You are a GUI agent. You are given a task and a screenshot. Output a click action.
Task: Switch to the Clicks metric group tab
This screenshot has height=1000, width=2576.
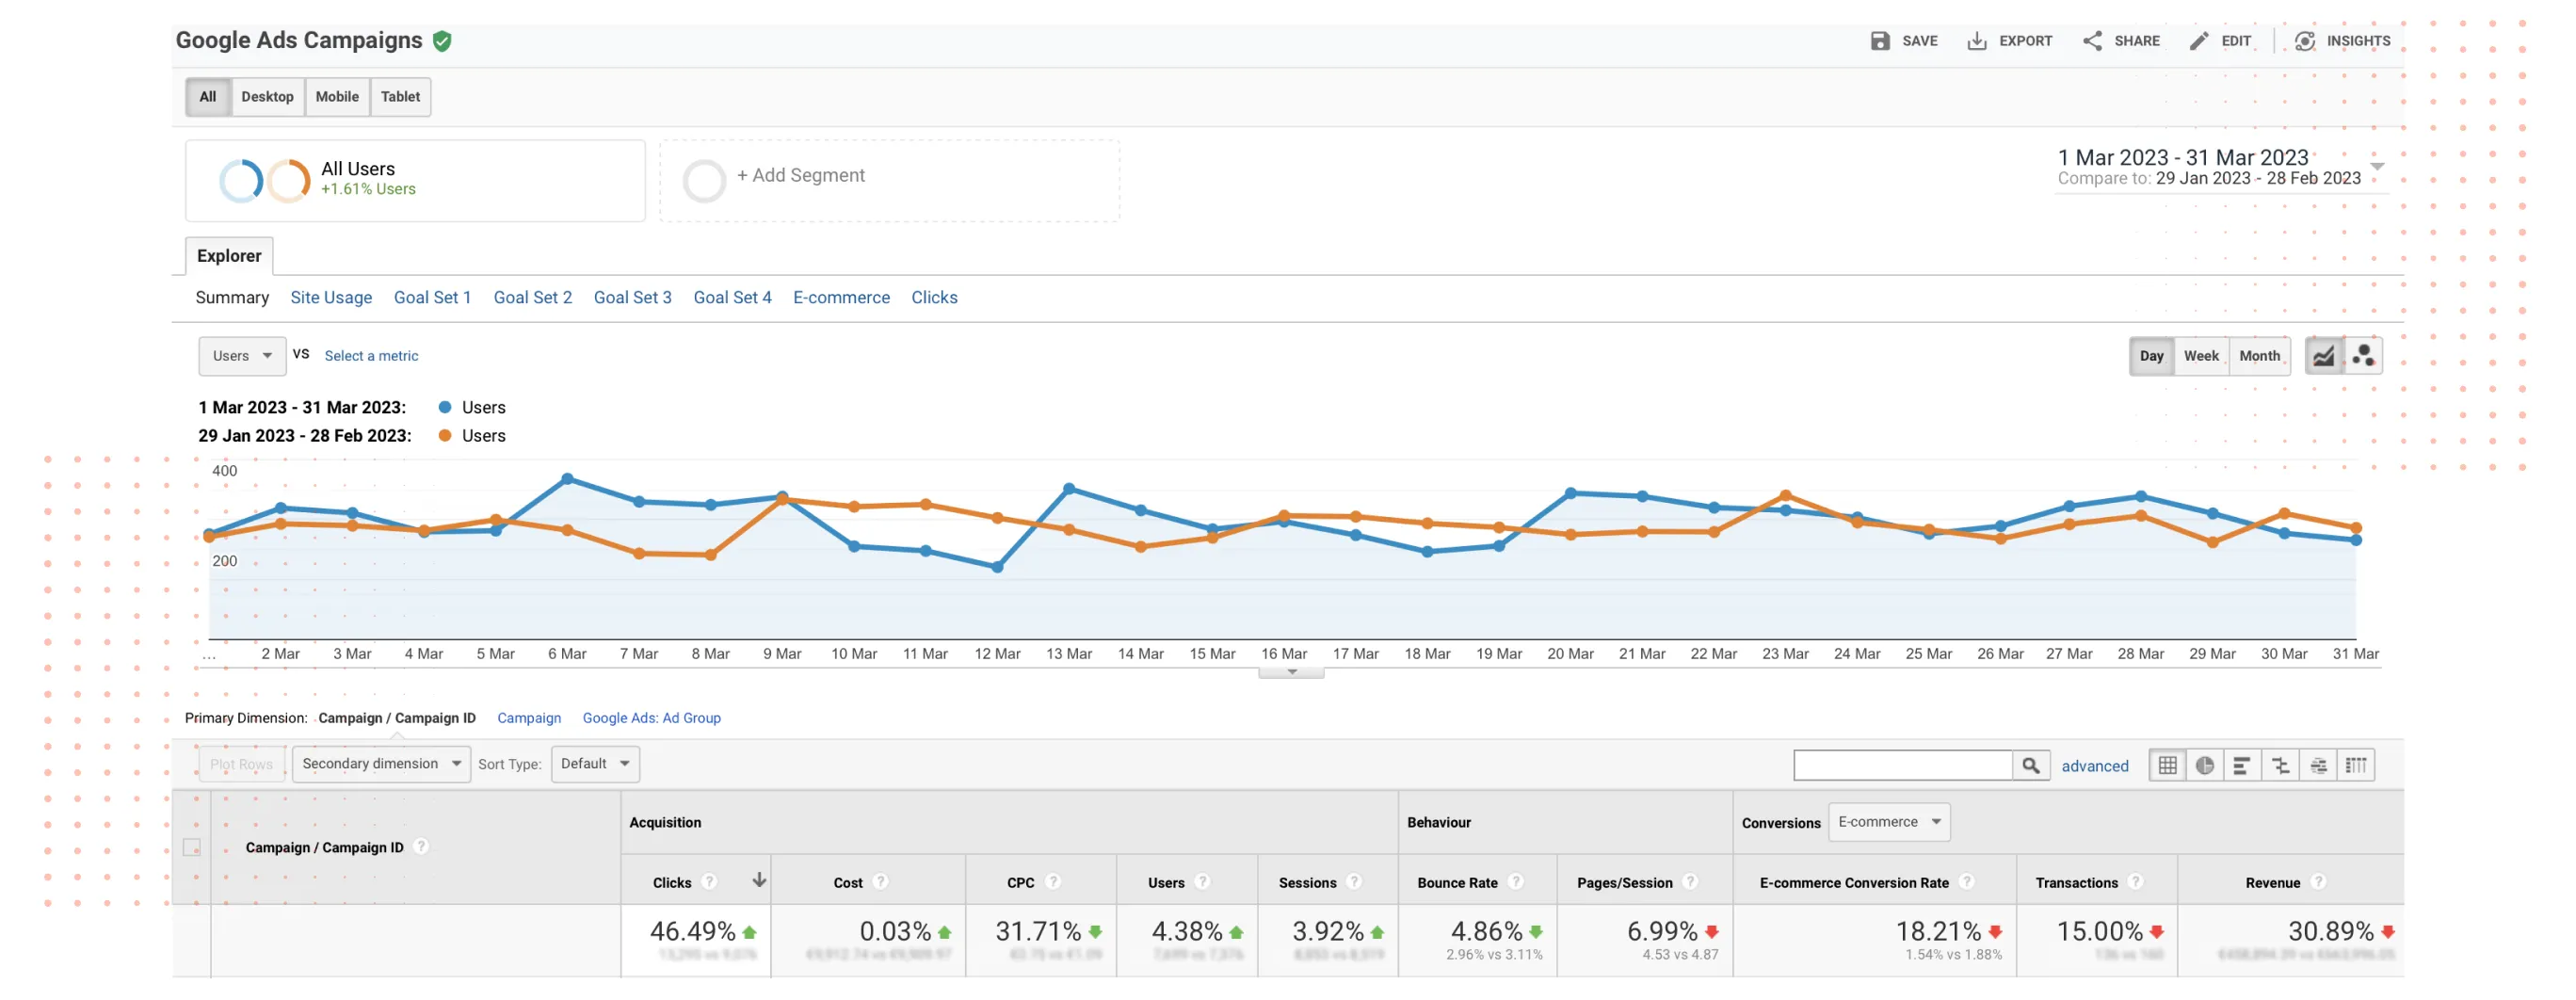935,298
